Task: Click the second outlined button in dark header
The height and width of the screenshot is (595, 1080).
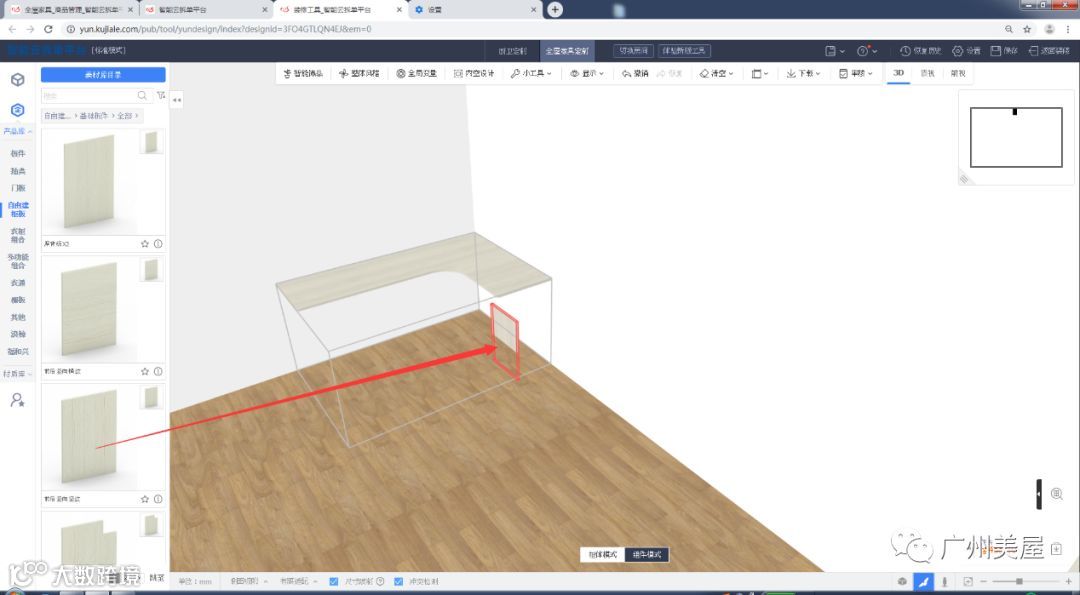Action: [685, 51]
